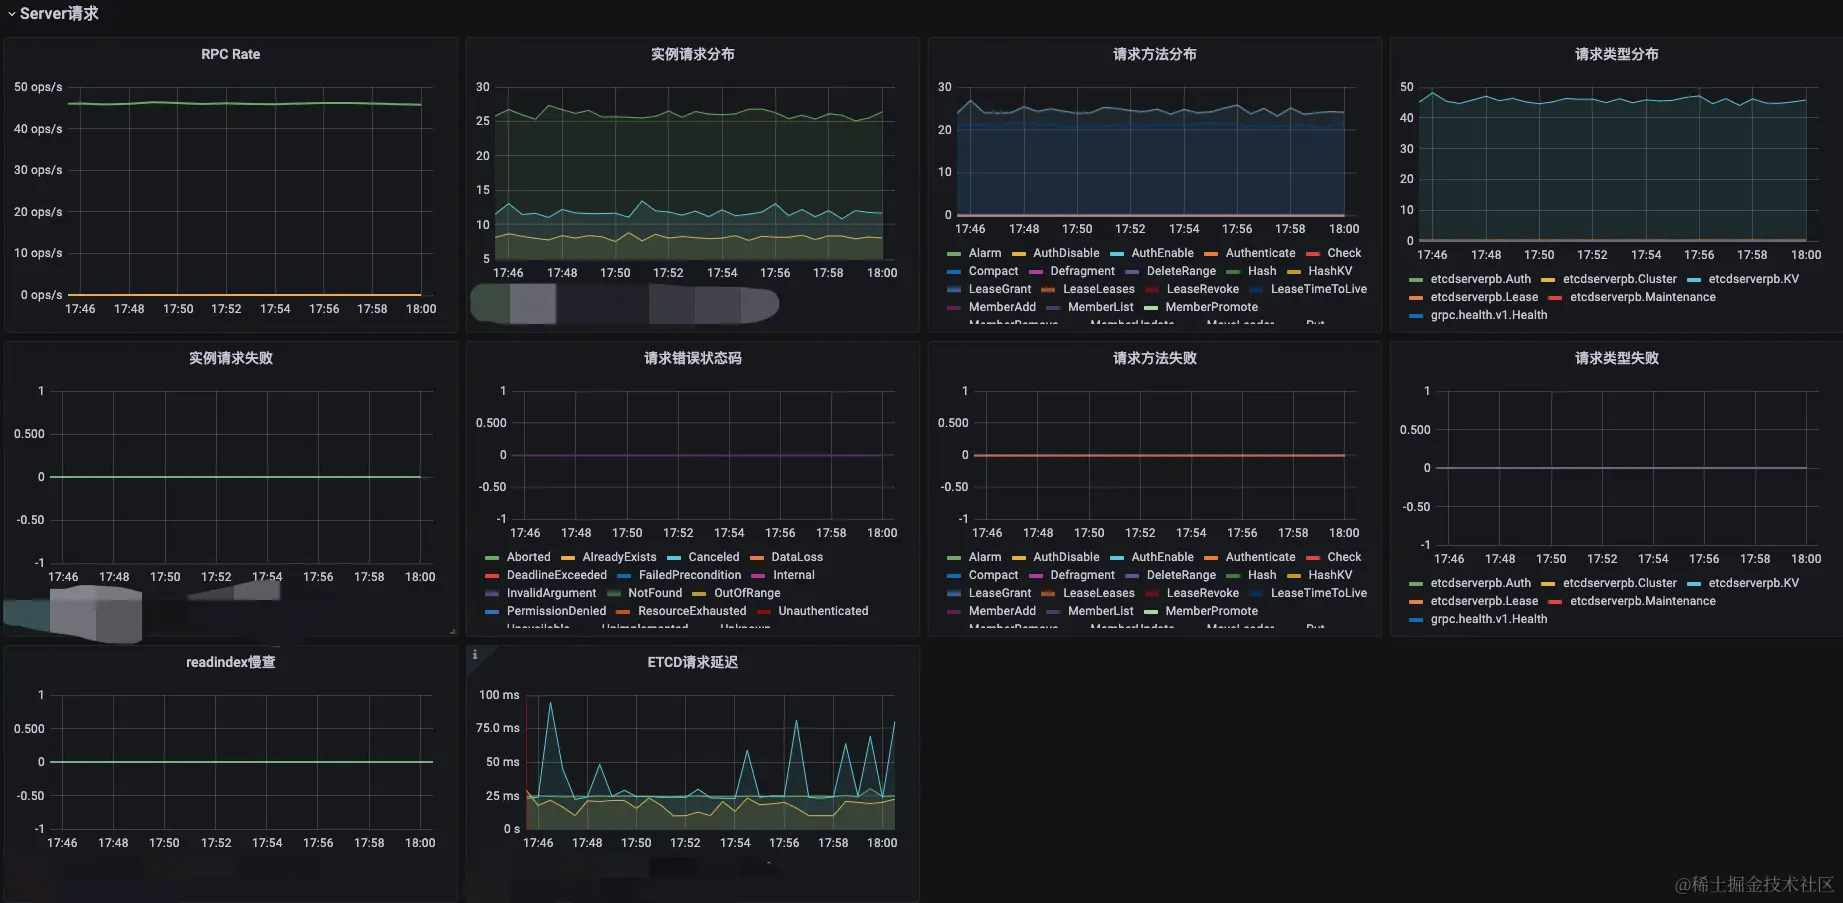Screen dimensions: 1843x903
Task: Click Canceled color swatch in 请求错误状态码 legend
Action: [x=674, y=558]
